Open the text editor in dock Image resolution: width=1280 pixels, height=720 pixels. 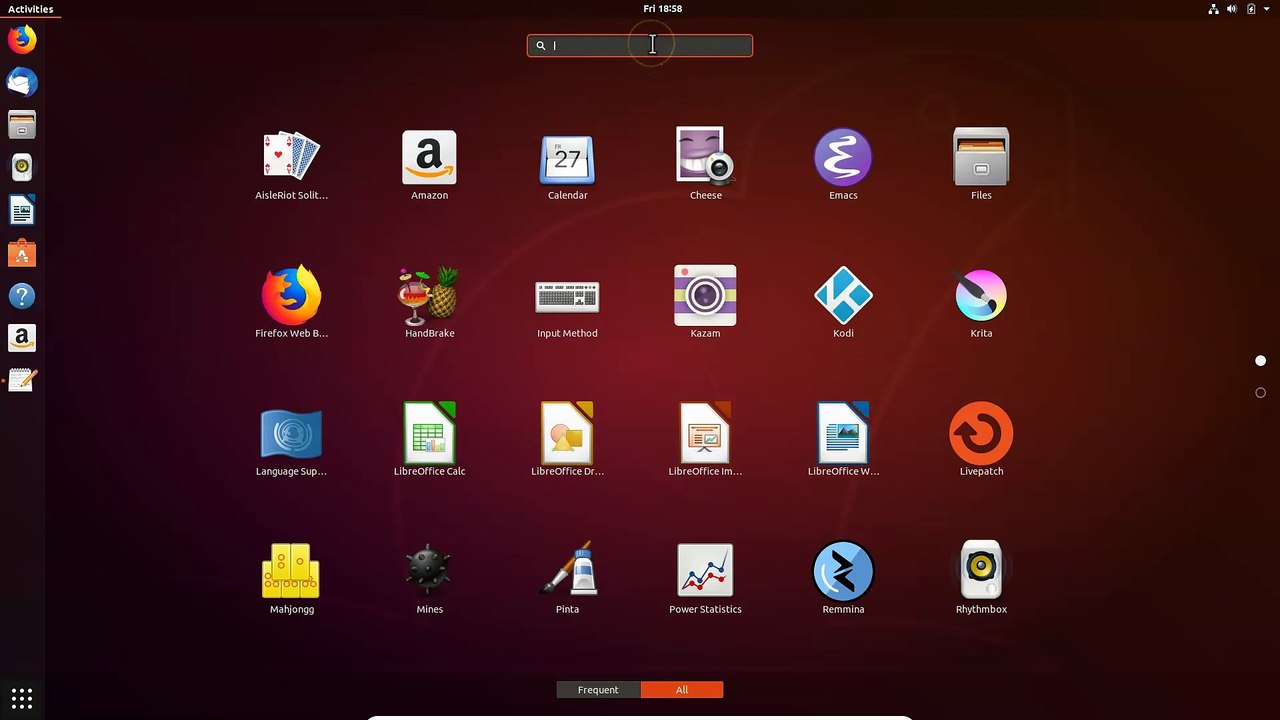22,381
